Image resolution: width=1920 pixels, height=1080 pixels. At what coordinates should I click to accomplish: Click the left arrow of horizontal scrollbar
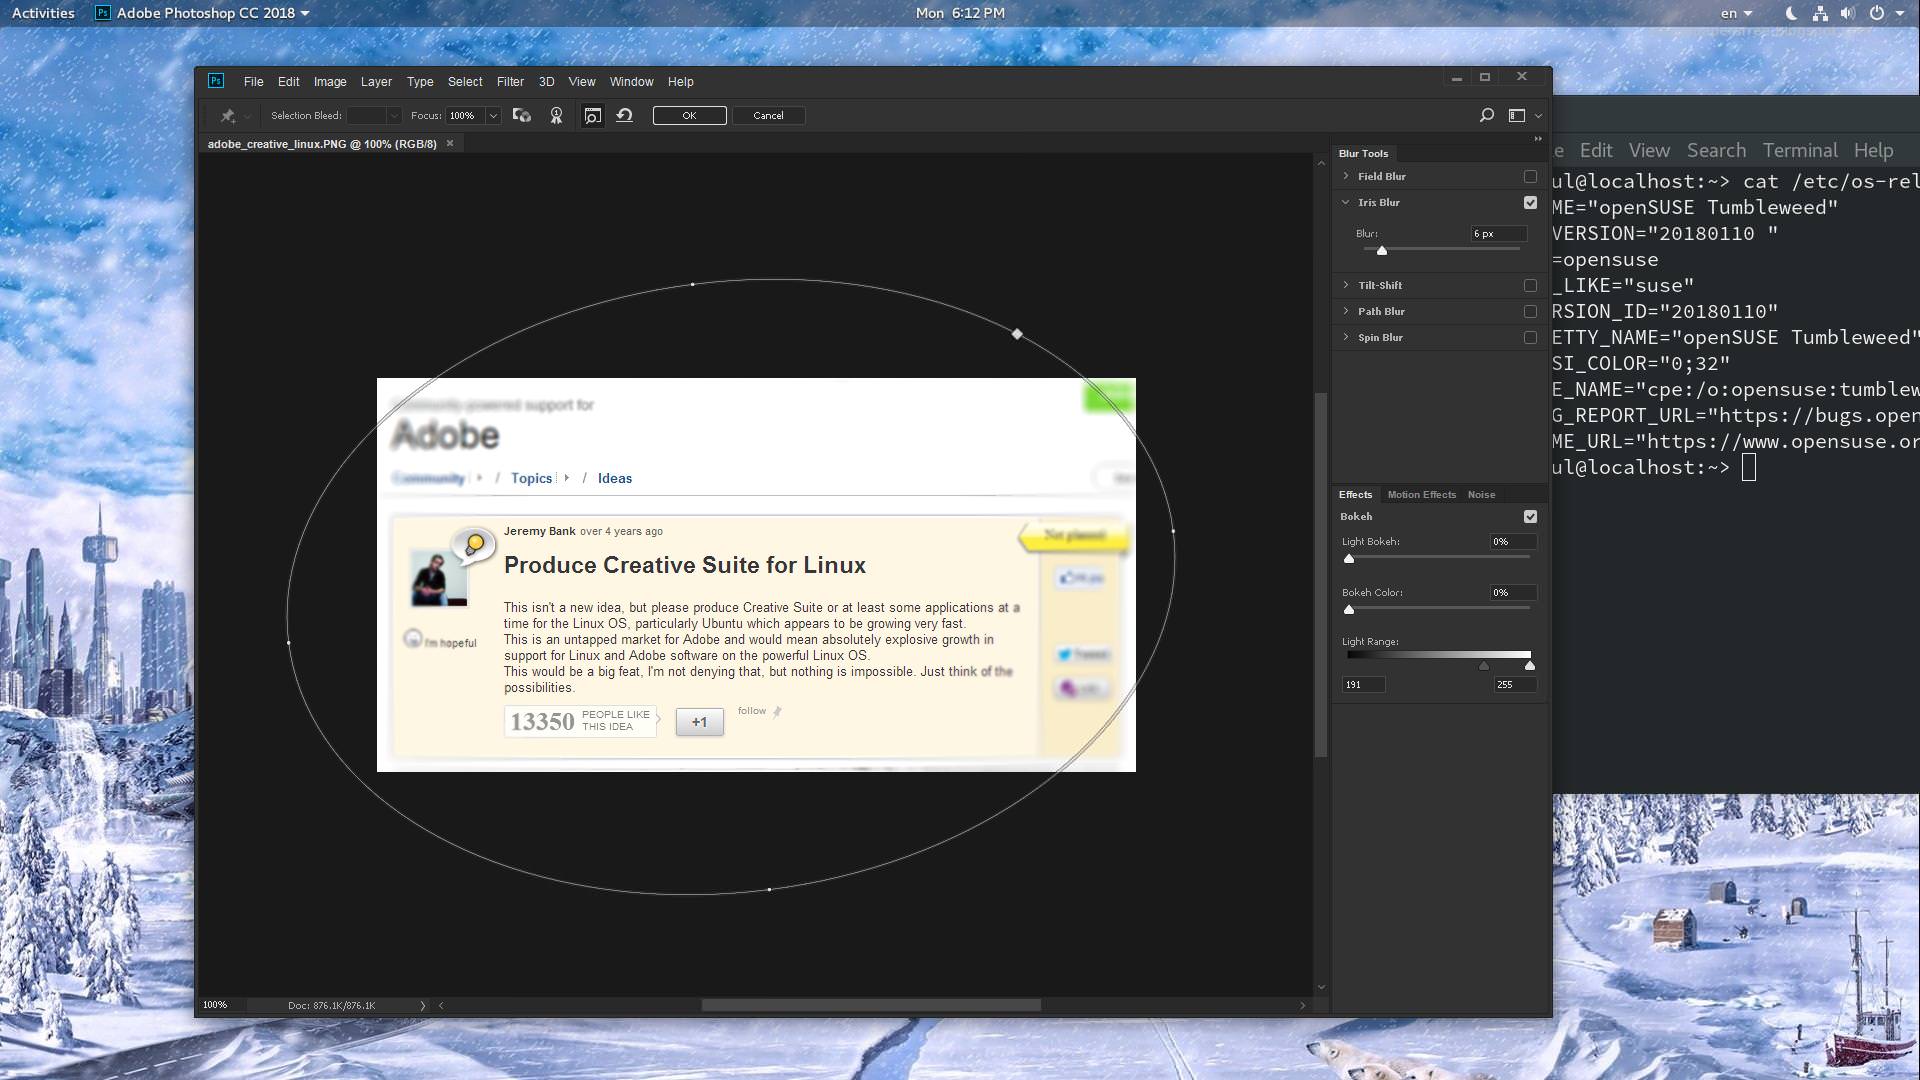[x=441, y=1005]
